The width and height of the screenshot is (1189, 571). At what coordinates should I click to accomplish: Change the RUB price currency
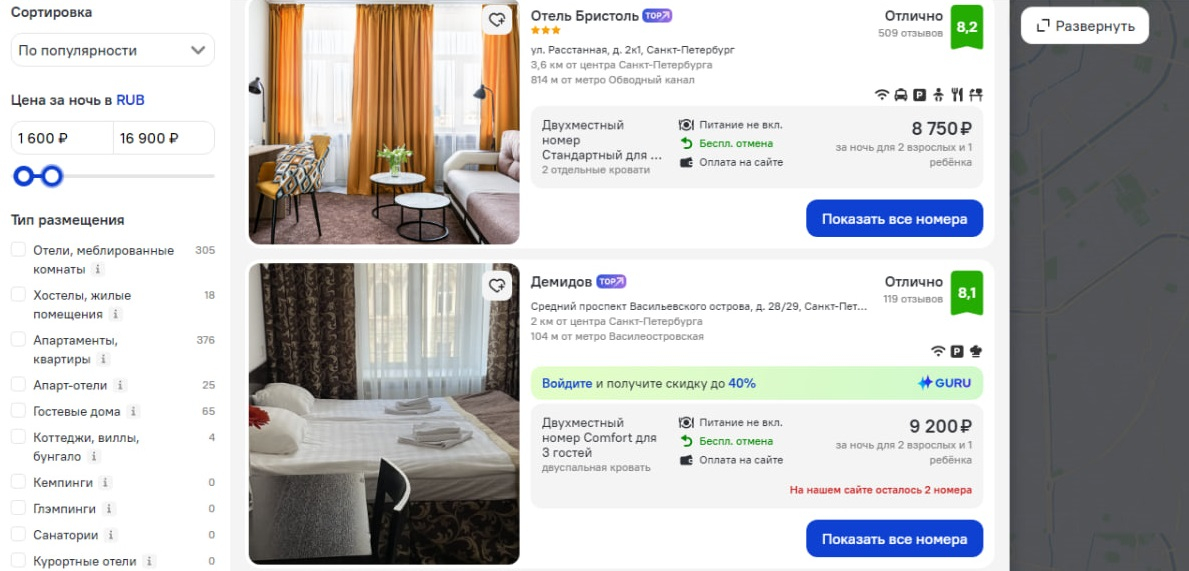(x=130, y=100)
